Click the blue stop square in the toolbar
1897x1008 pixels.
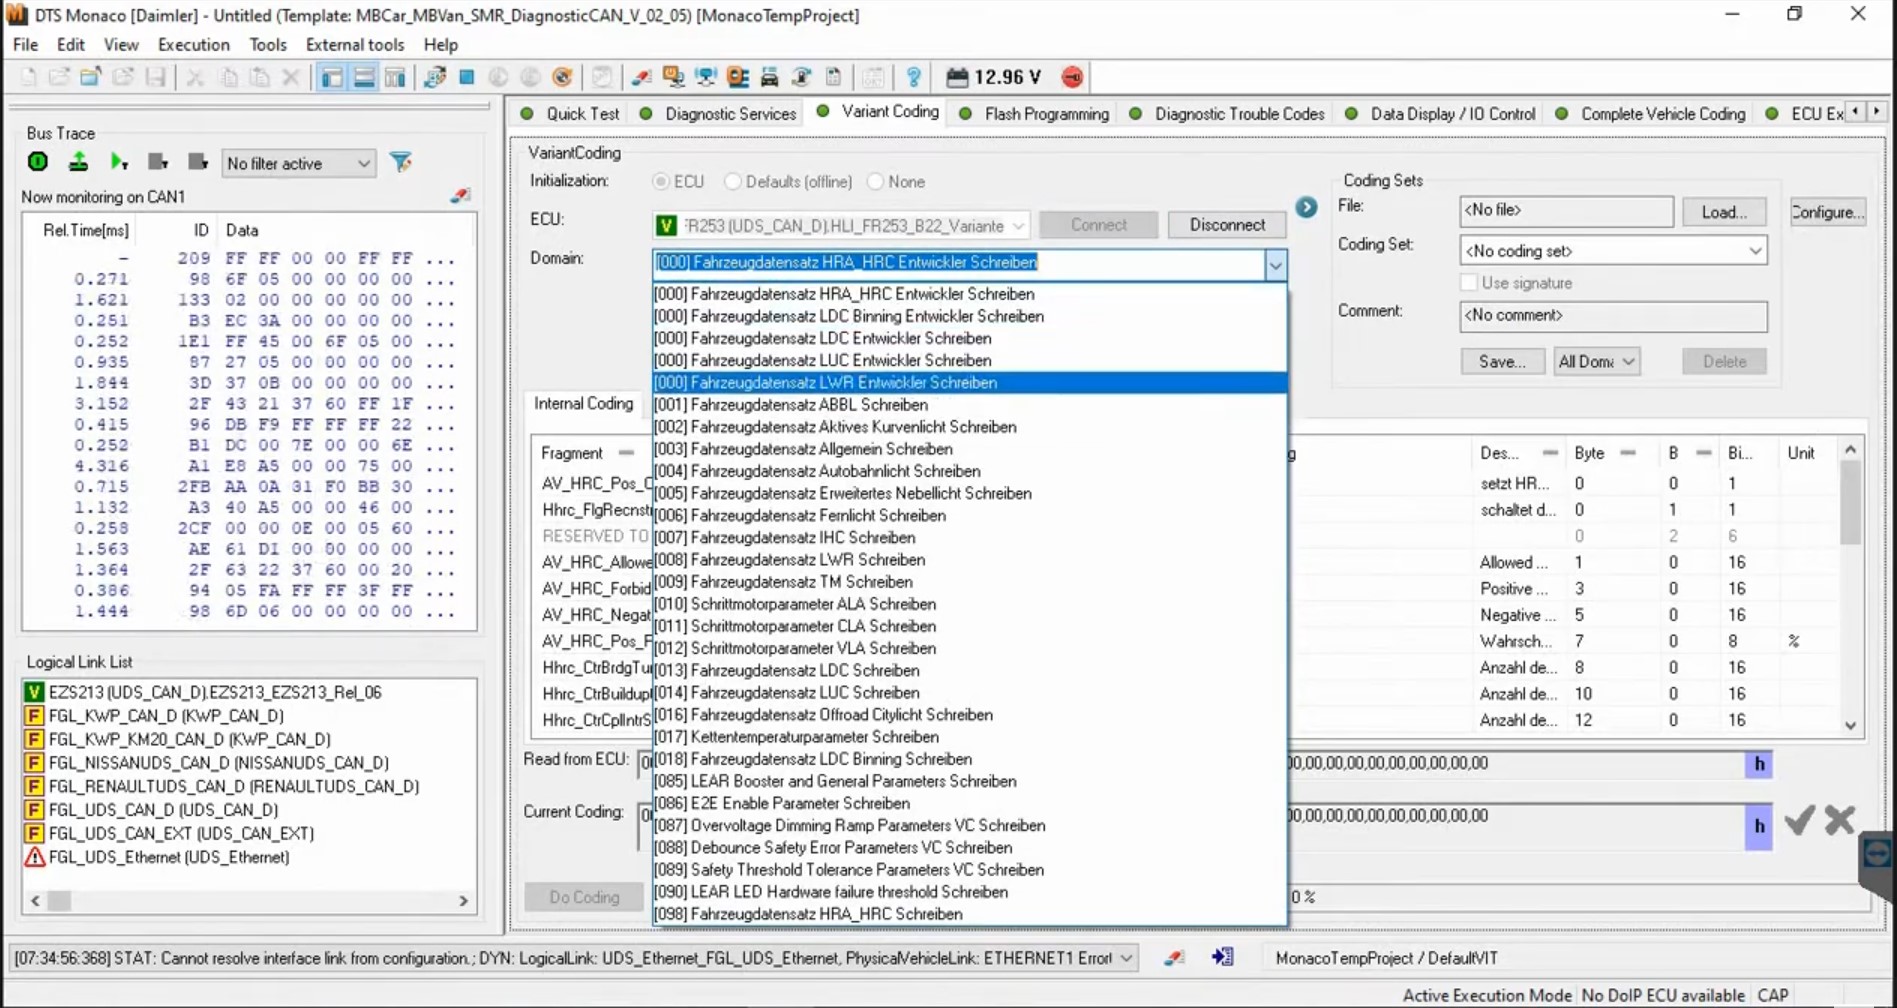[x=467, y=77]
